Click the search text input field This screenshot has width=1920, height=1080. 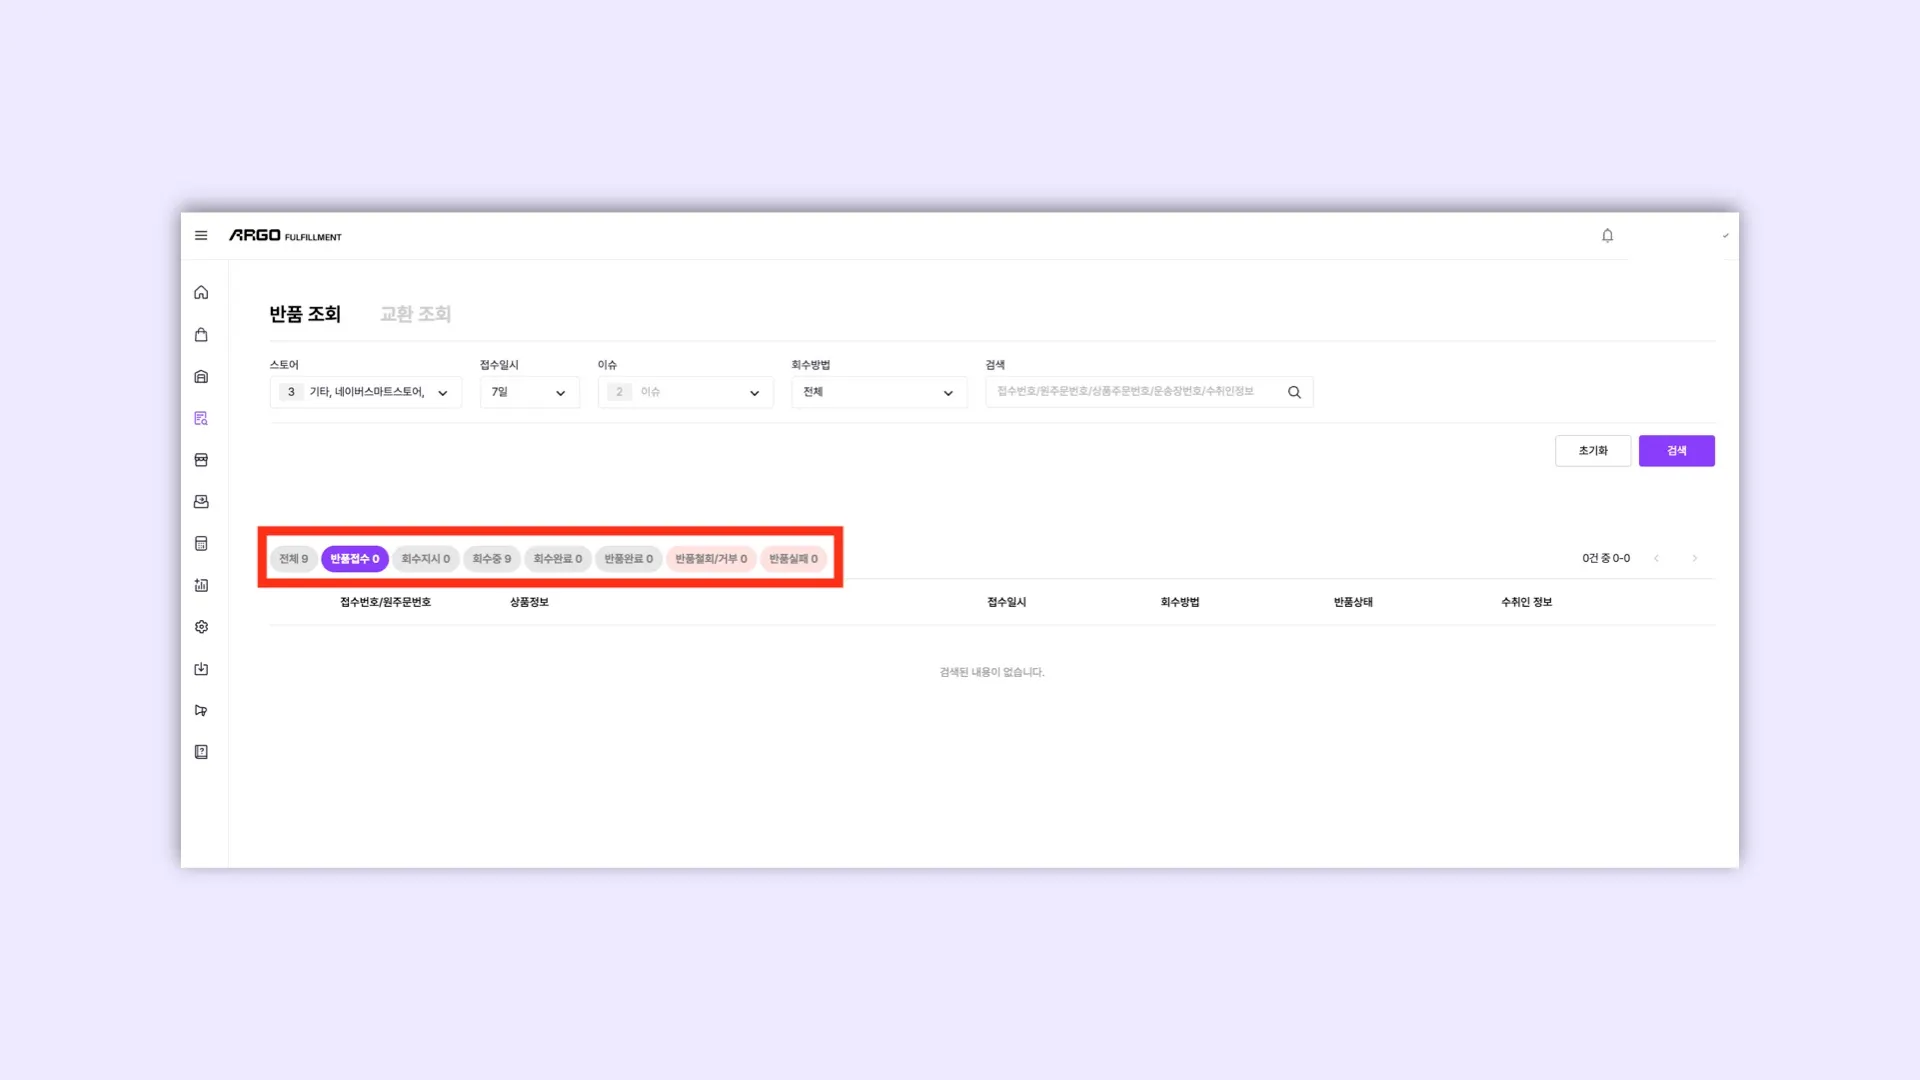[1135, 392]
